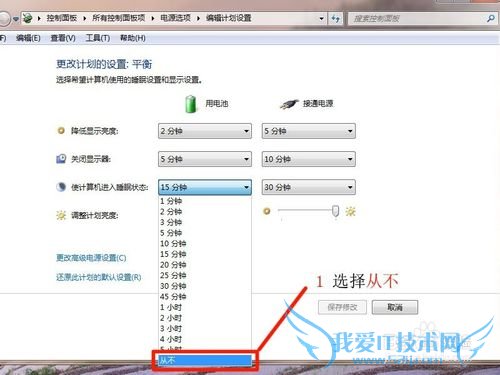Viewport: 500px width, 375px height.
Task: Click the moon icon beside sleep setting
Action: [61, 187]
